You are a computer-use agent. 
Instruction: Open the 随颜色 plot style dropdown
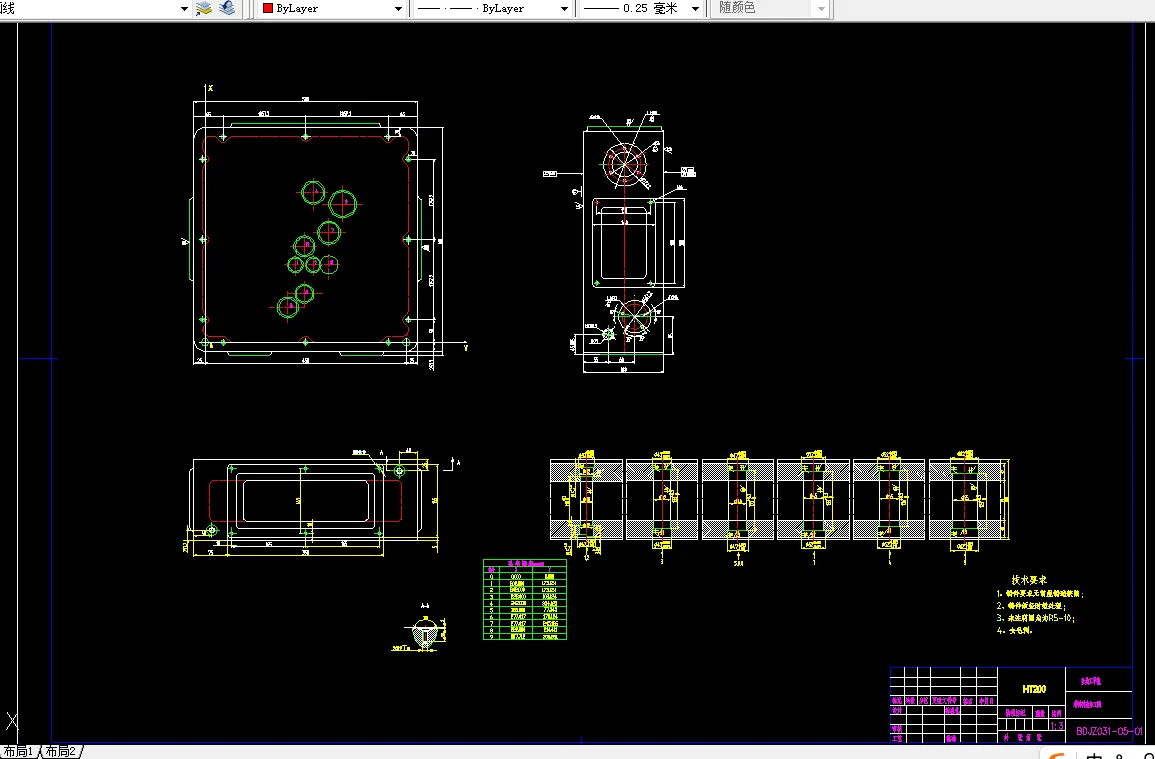coord(770,9)
